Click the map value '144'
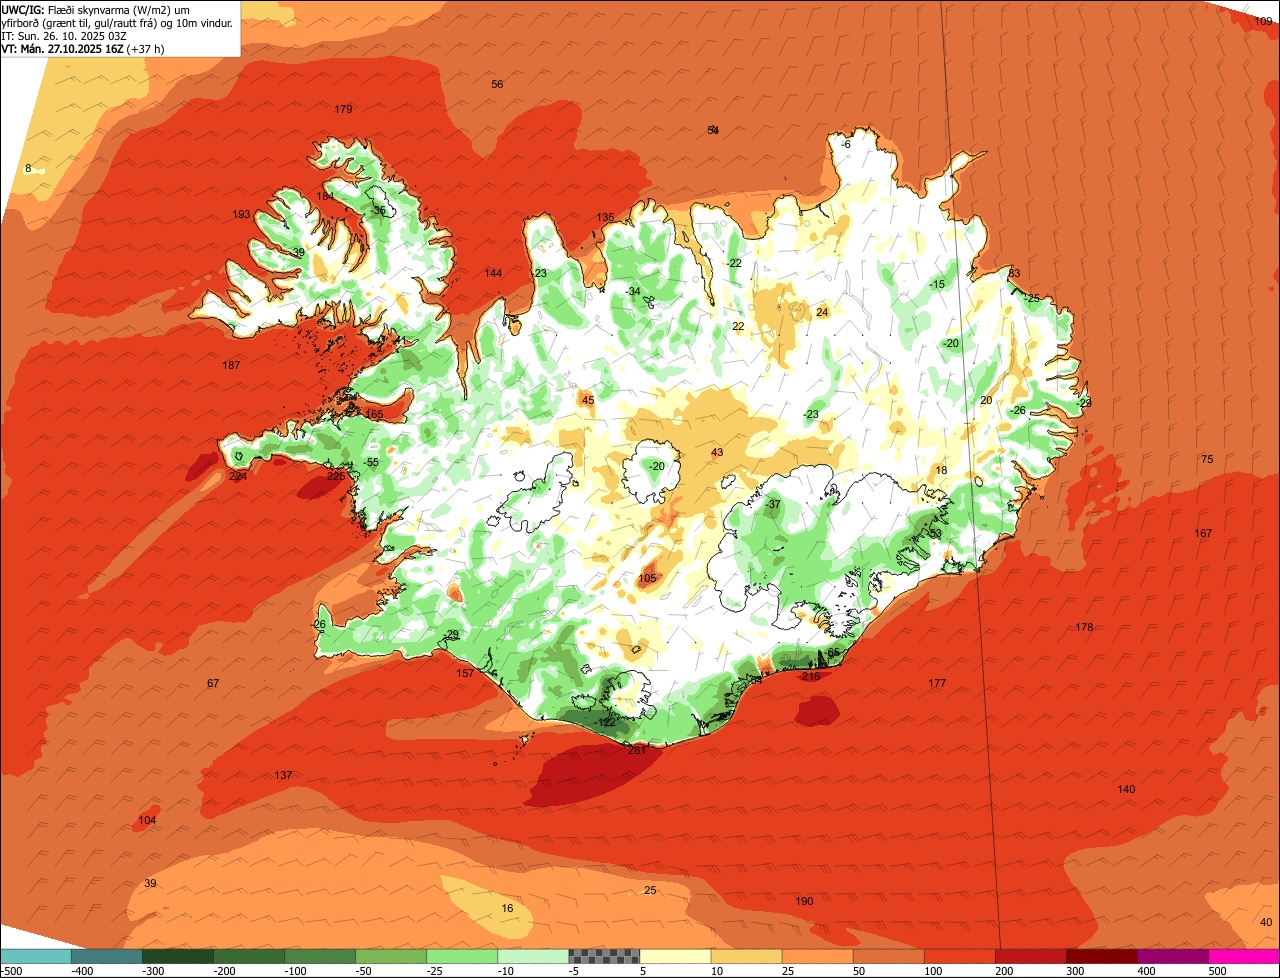This screenshot has height=978, width=1280. 493,274
